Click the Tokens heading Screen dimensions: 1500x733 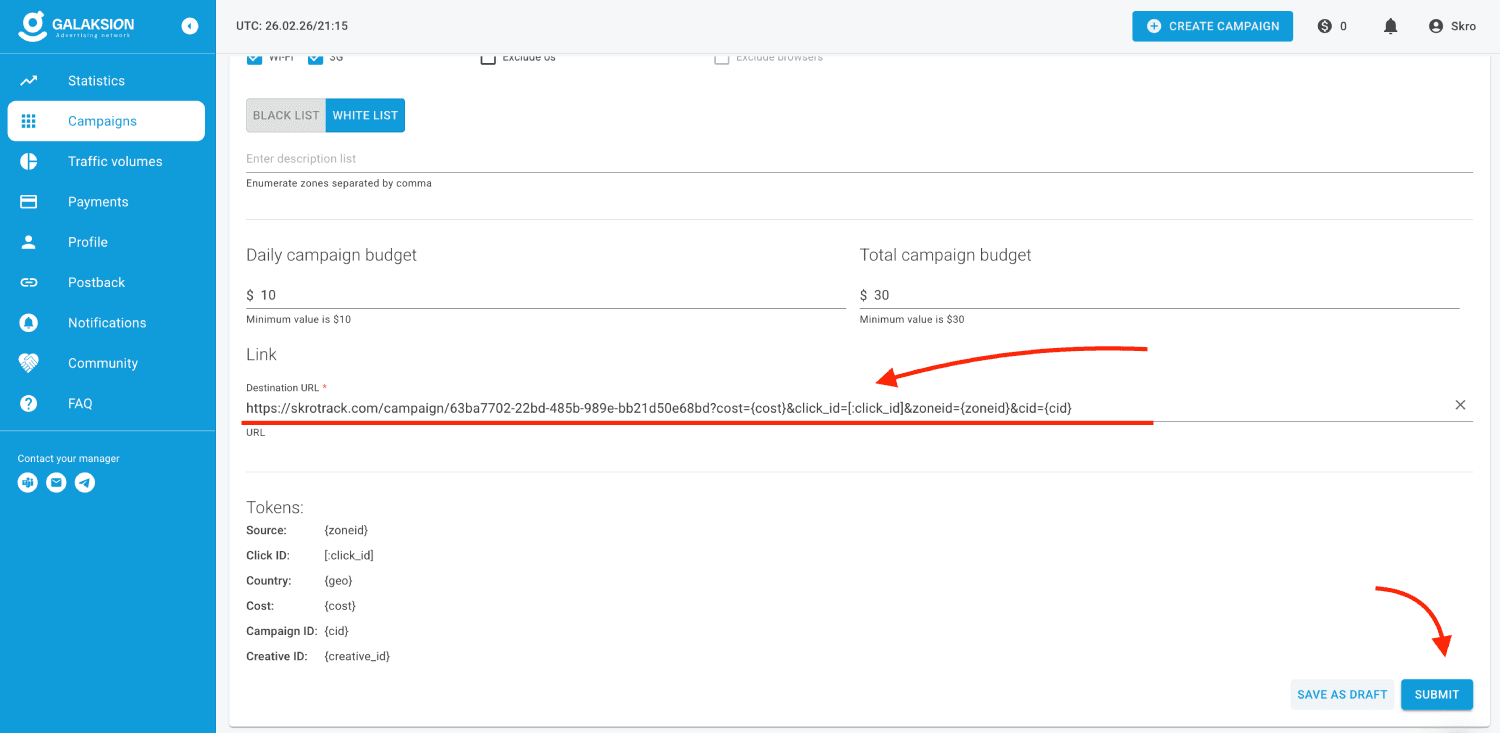point(275,507)
